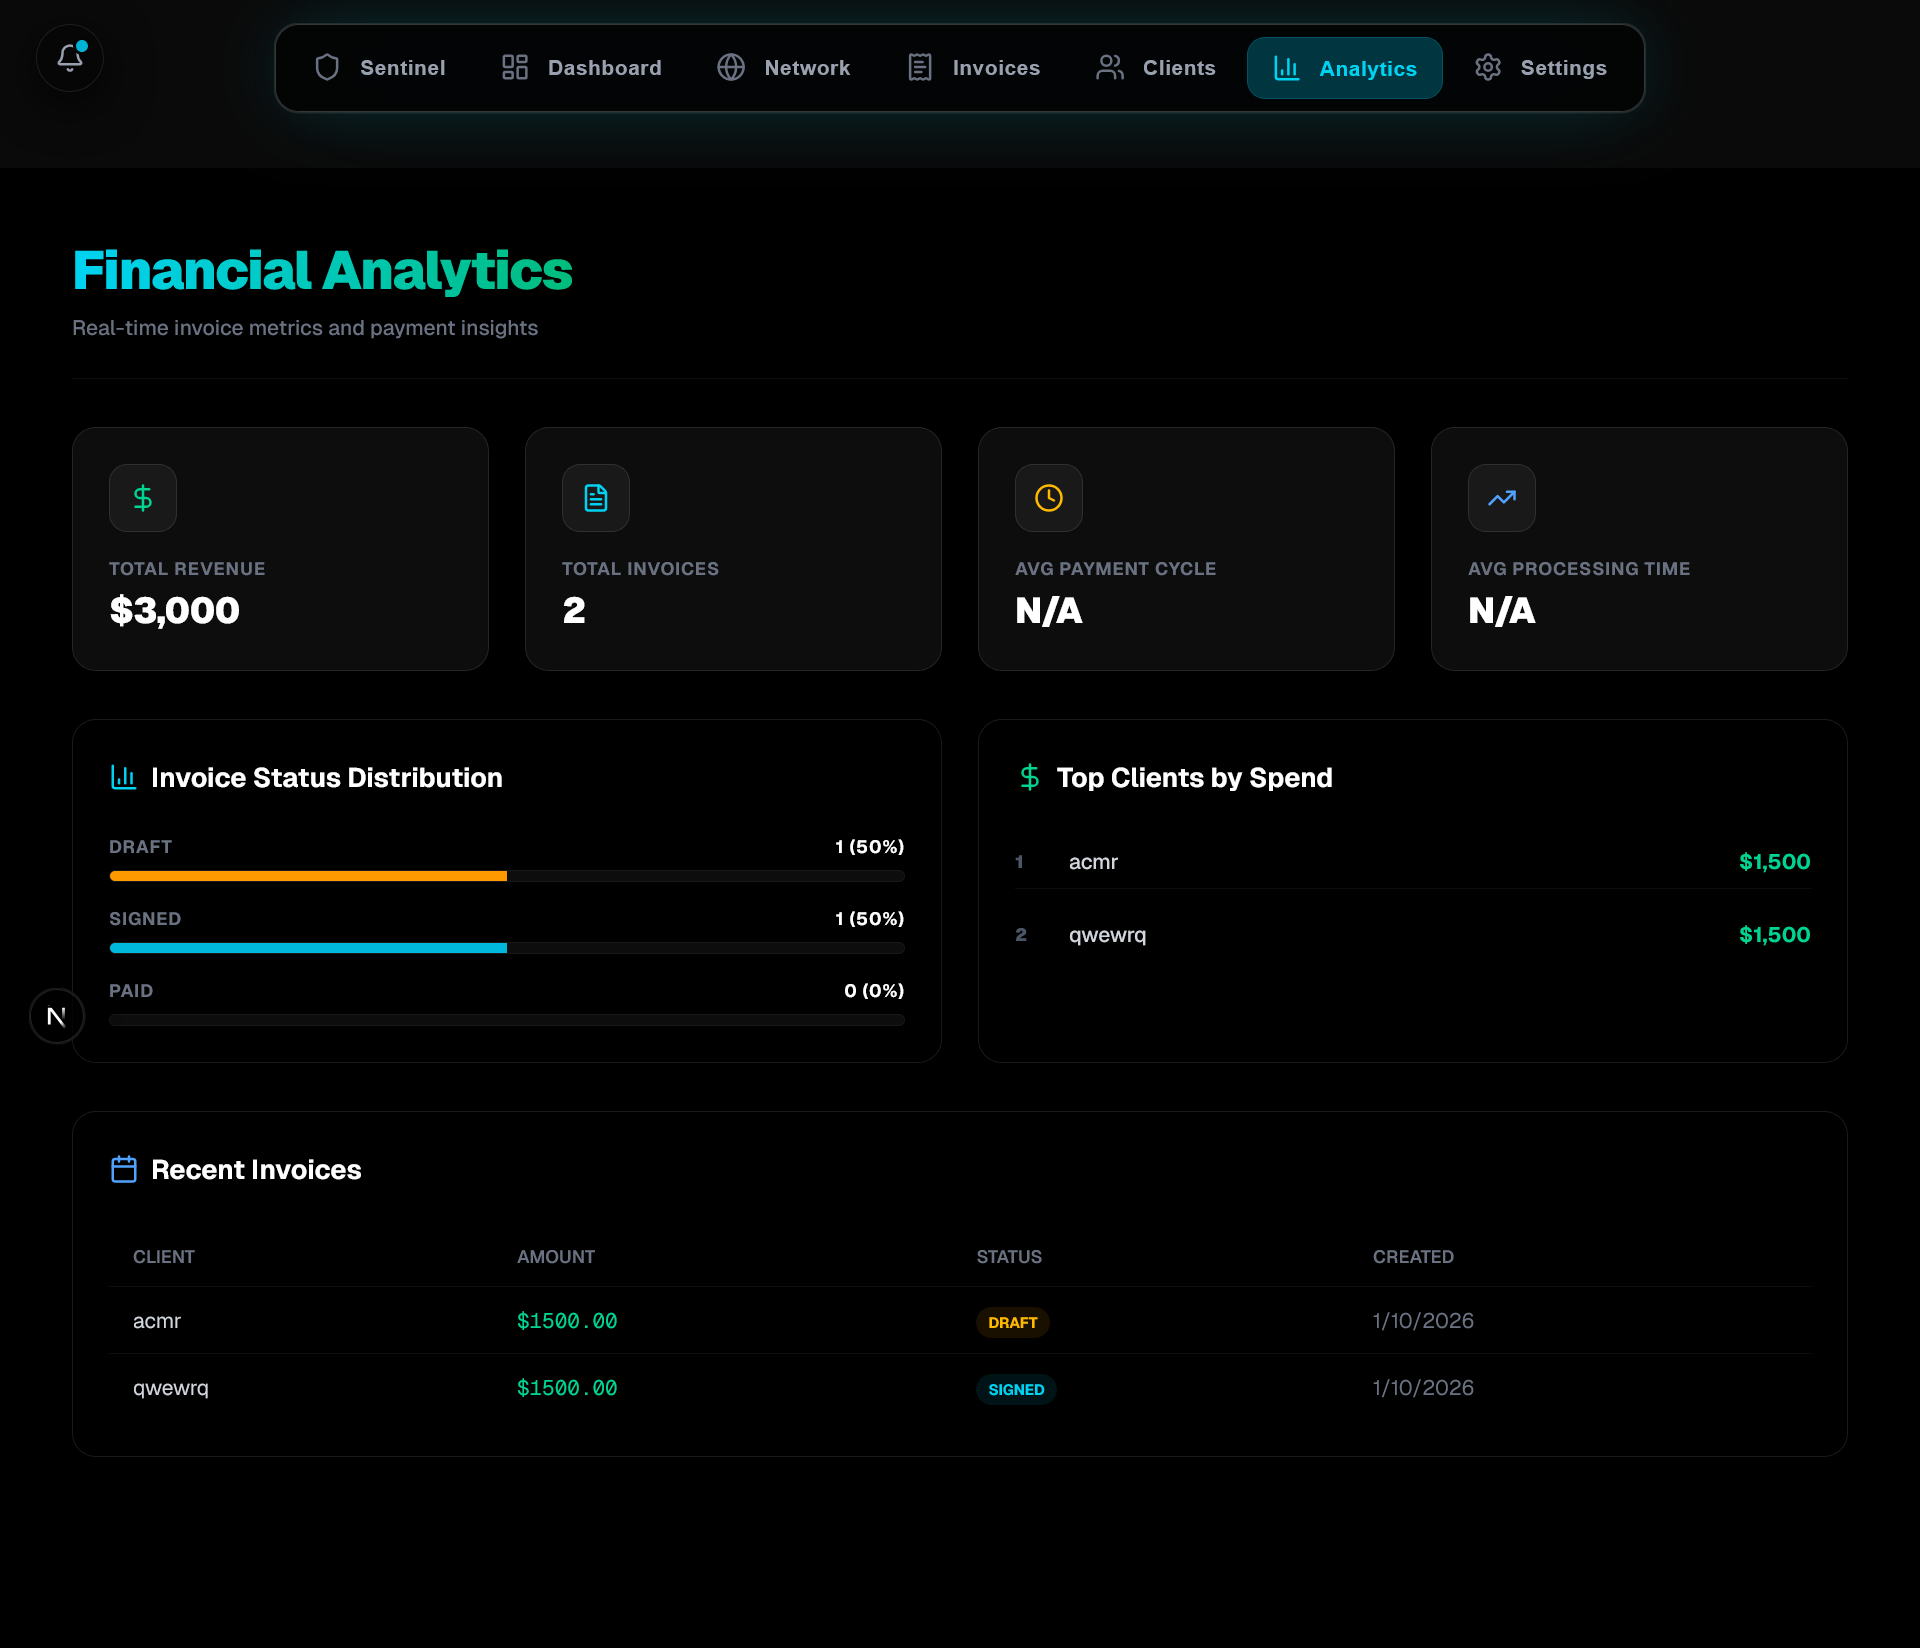Screen dimensions: 1920x1648
Task: Open Settings from the navigation bar
Action: coord(1541,68)
